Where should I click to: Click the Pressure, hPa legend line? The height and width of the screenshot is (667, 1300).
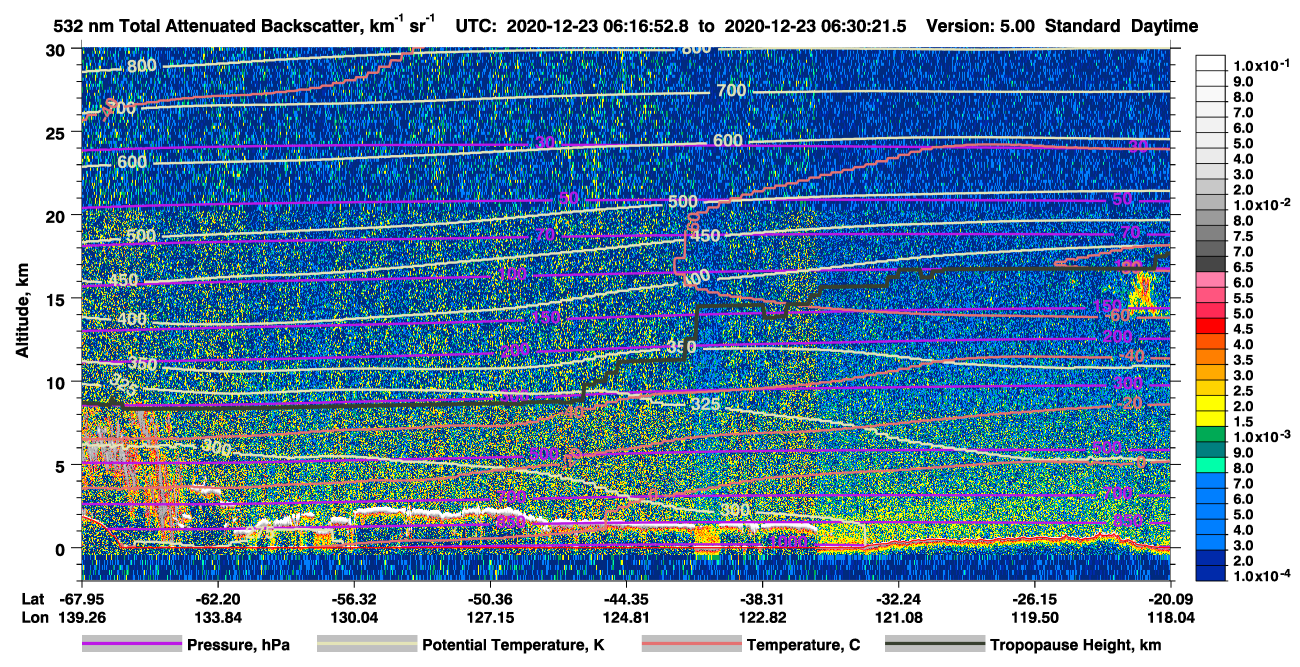tap(131, 645)
